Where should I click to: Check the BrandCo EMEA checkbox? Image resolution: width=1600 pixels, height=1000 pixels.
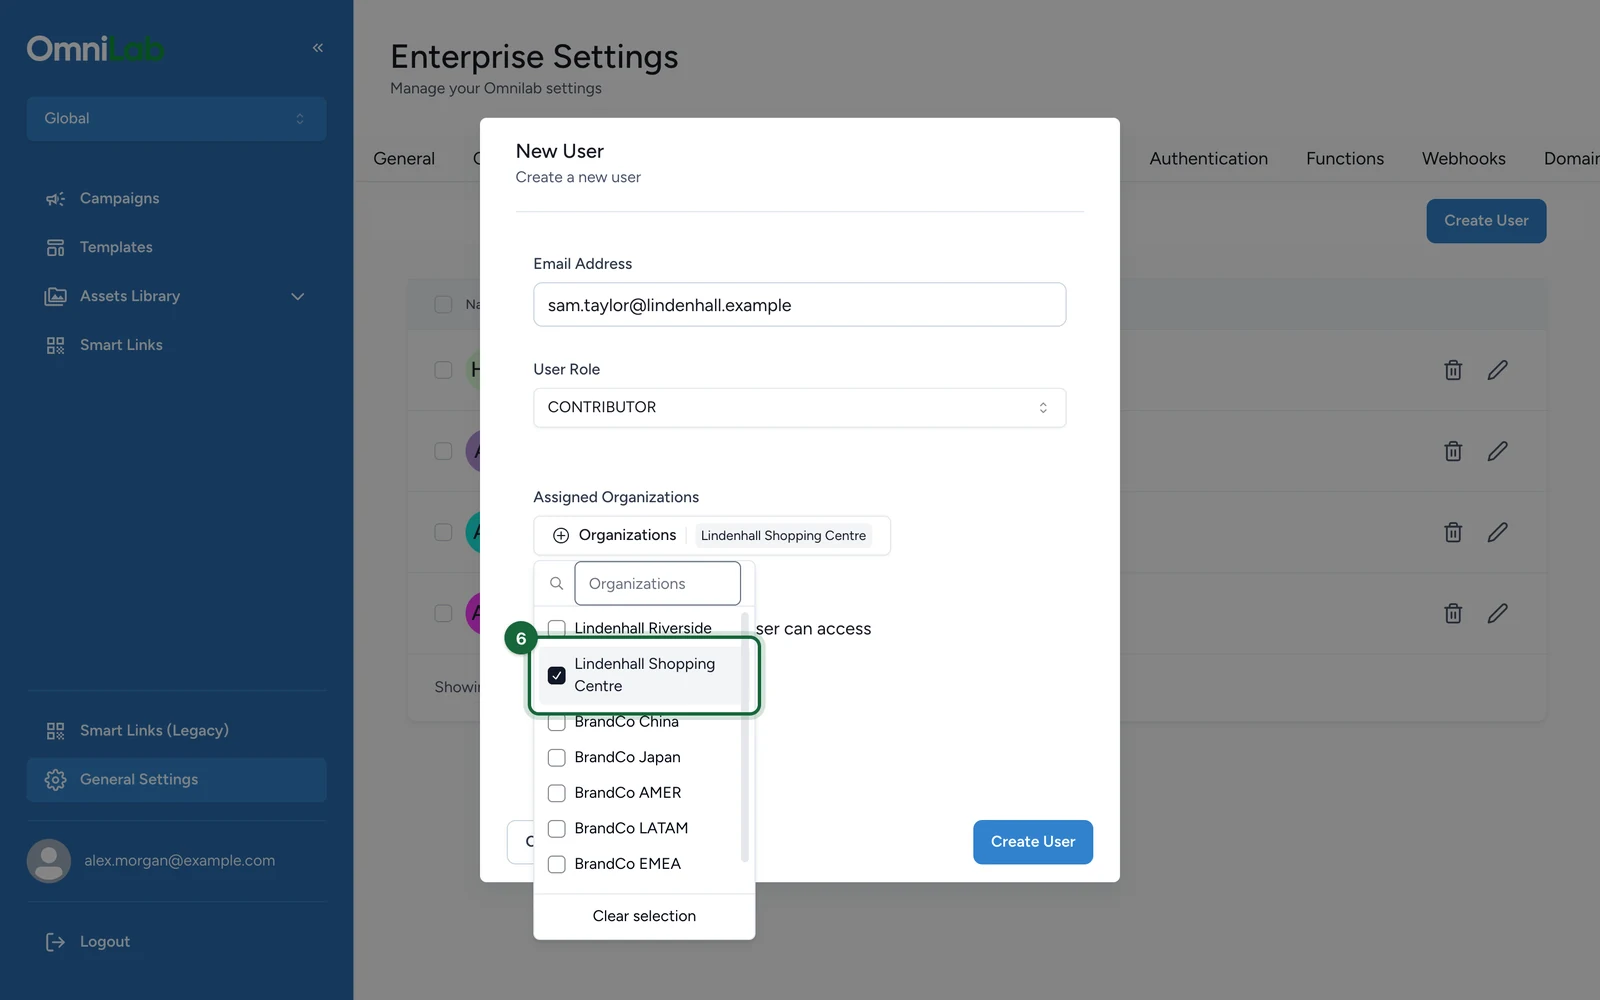[x=557, y=864]
